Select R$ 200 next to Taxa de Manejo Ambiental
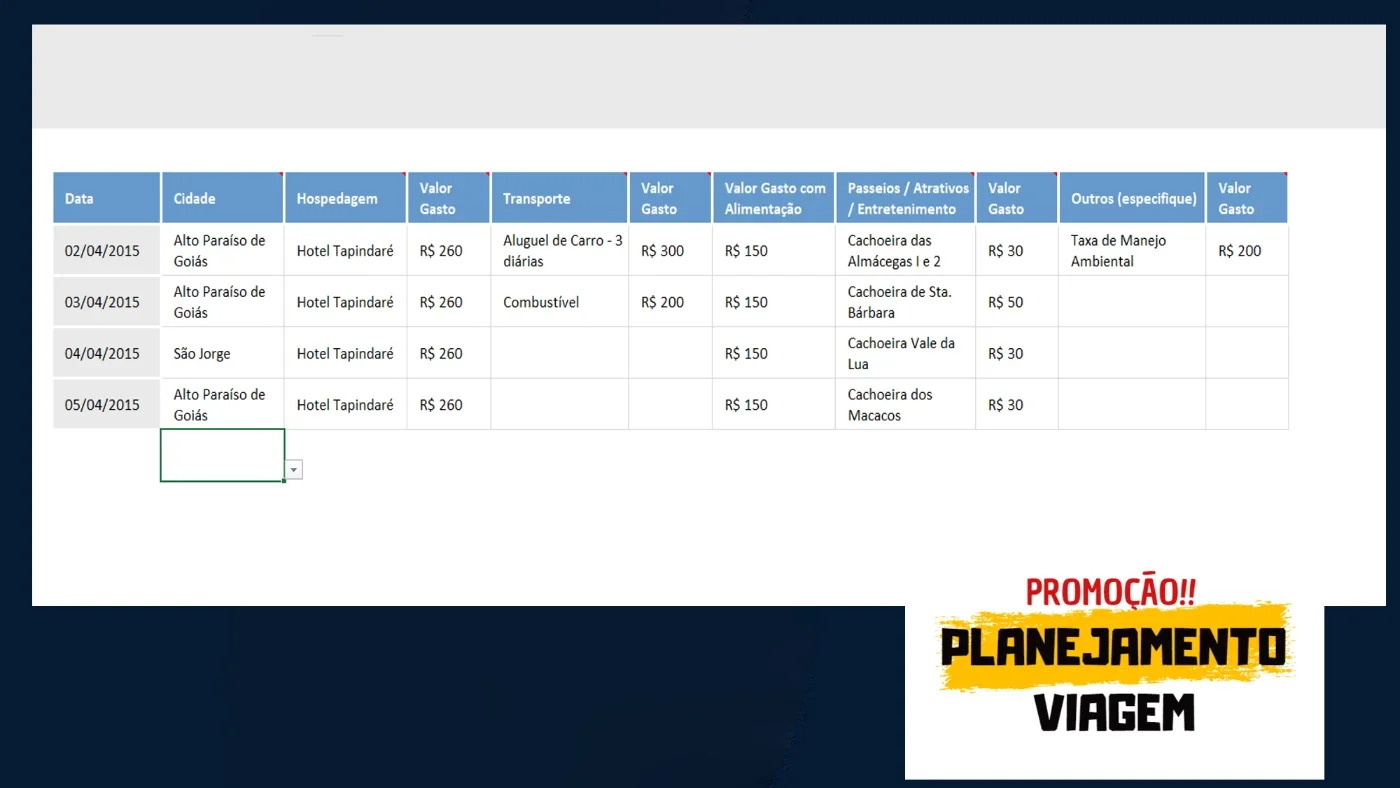This screenshot has width=1400, height=788. 1247,250
